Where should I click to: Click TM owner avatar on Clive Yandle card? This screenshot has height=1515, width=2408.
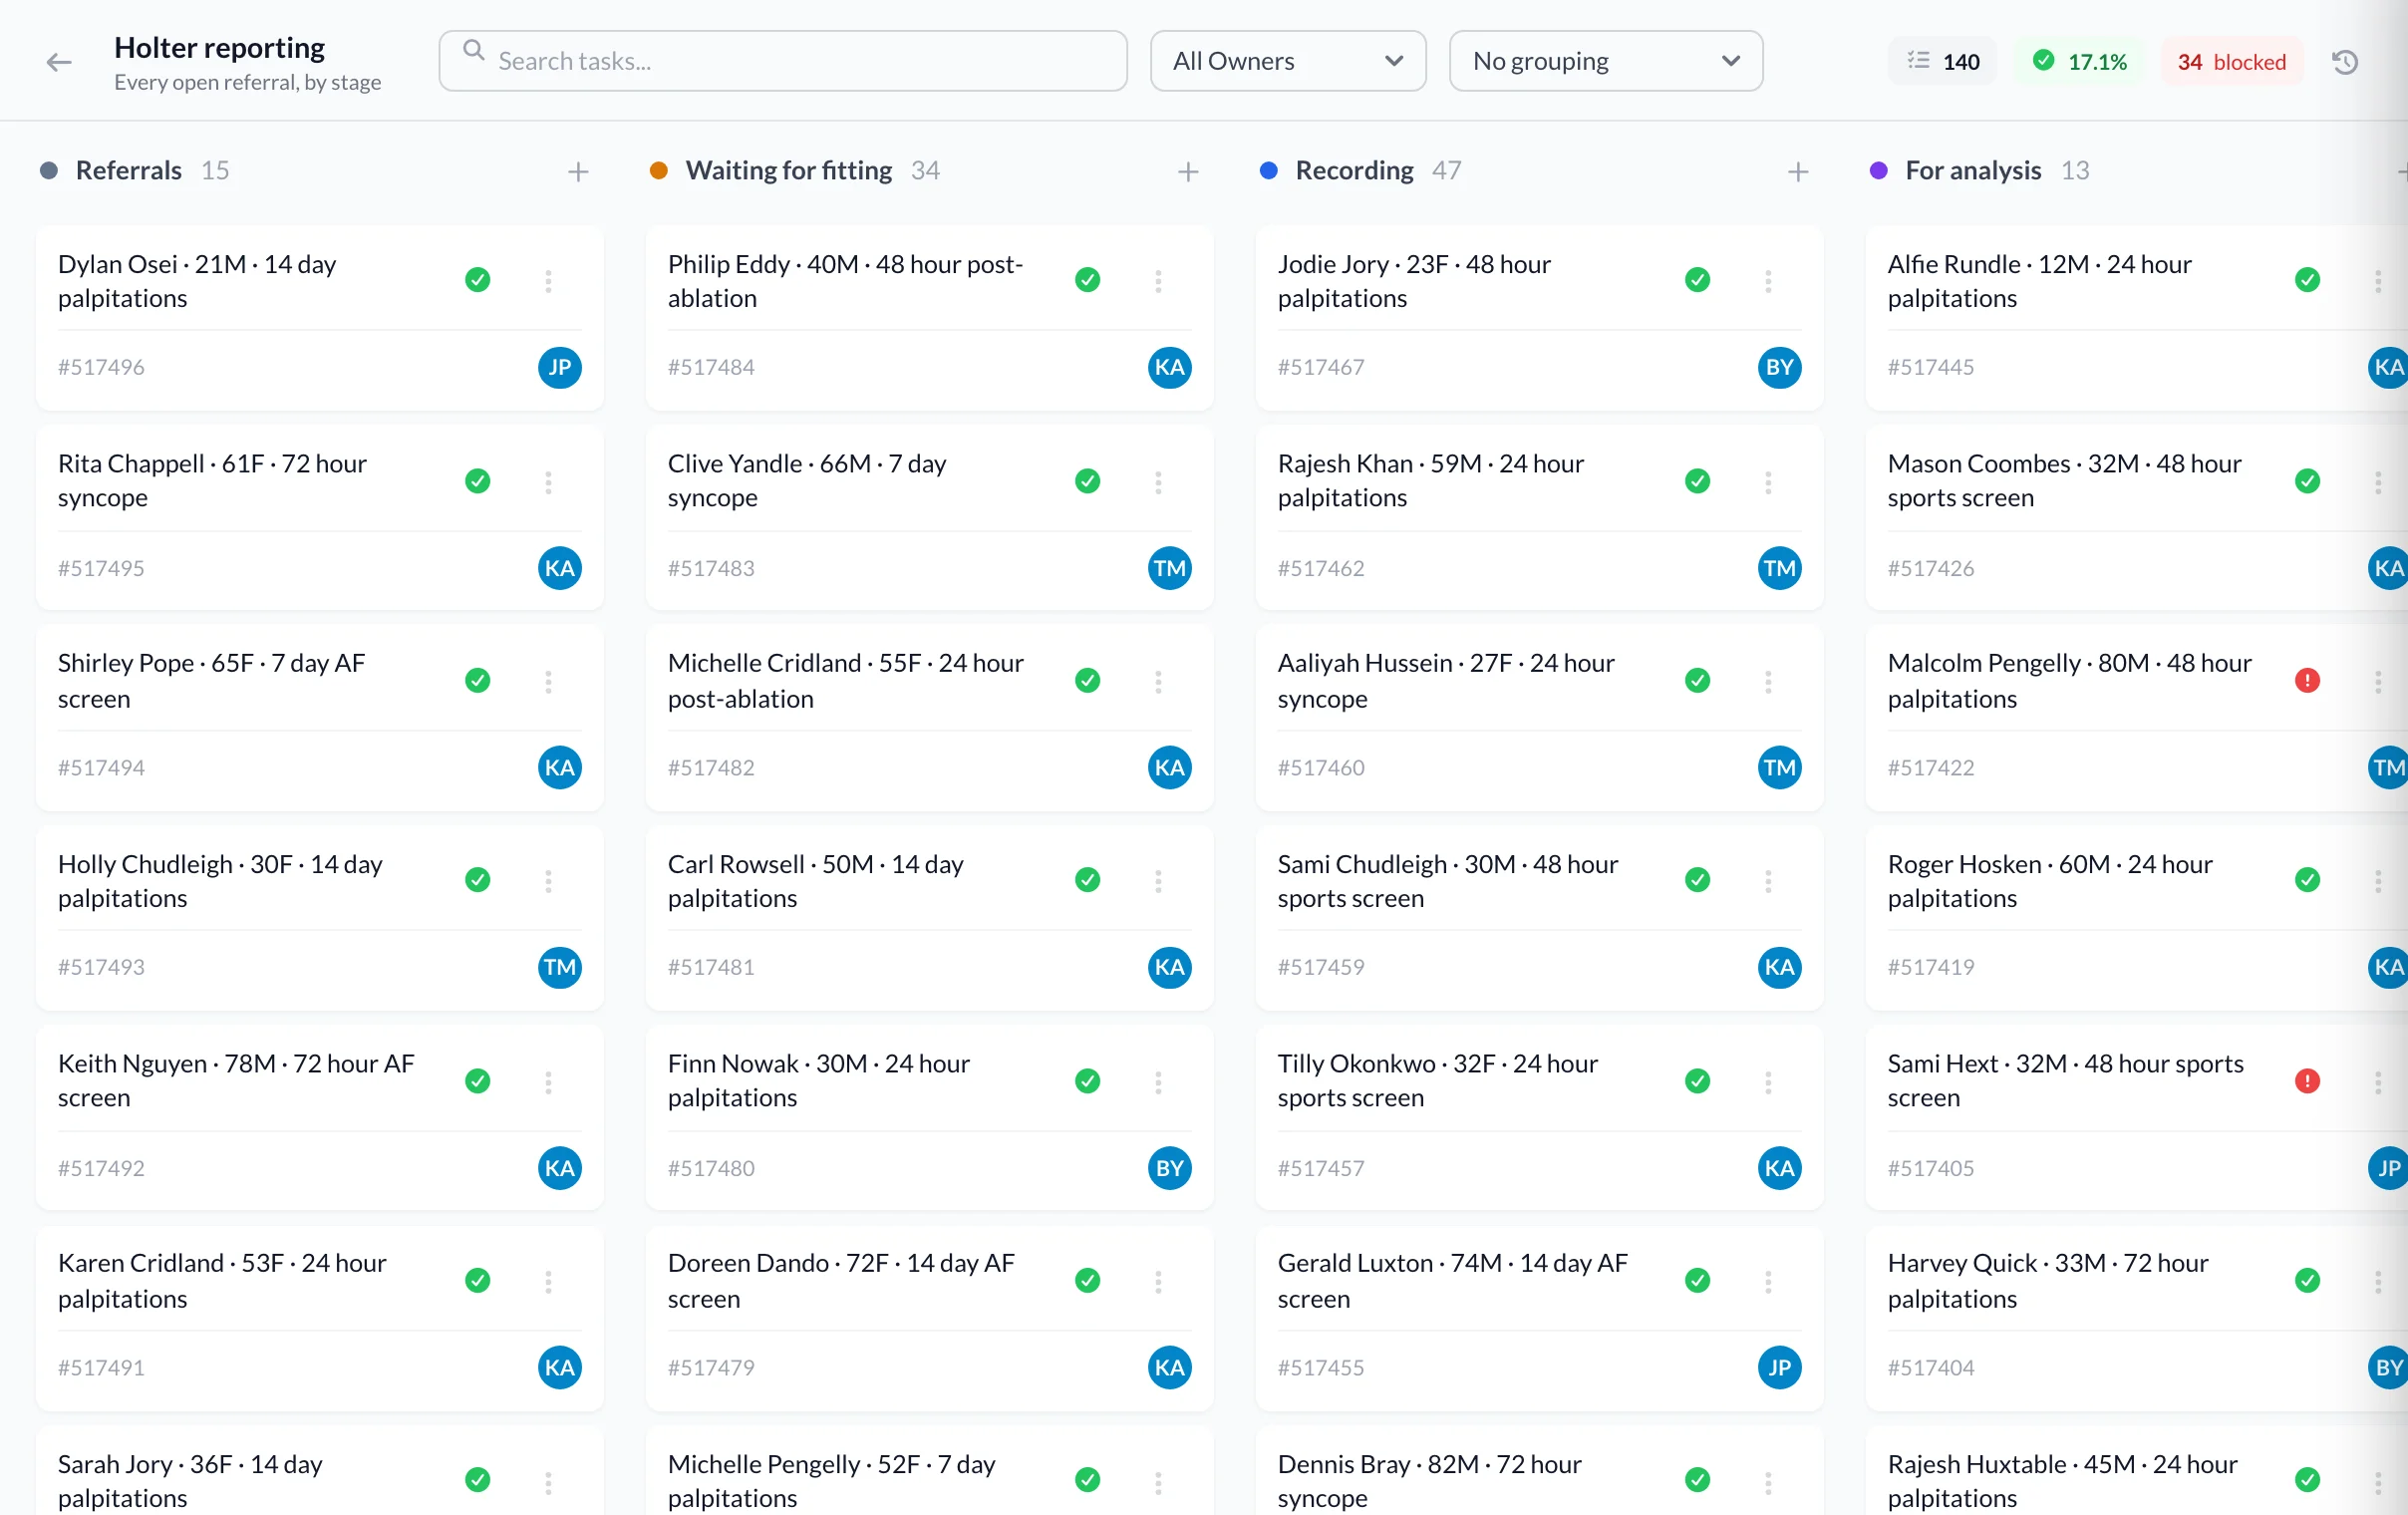tap(1169, 568)
